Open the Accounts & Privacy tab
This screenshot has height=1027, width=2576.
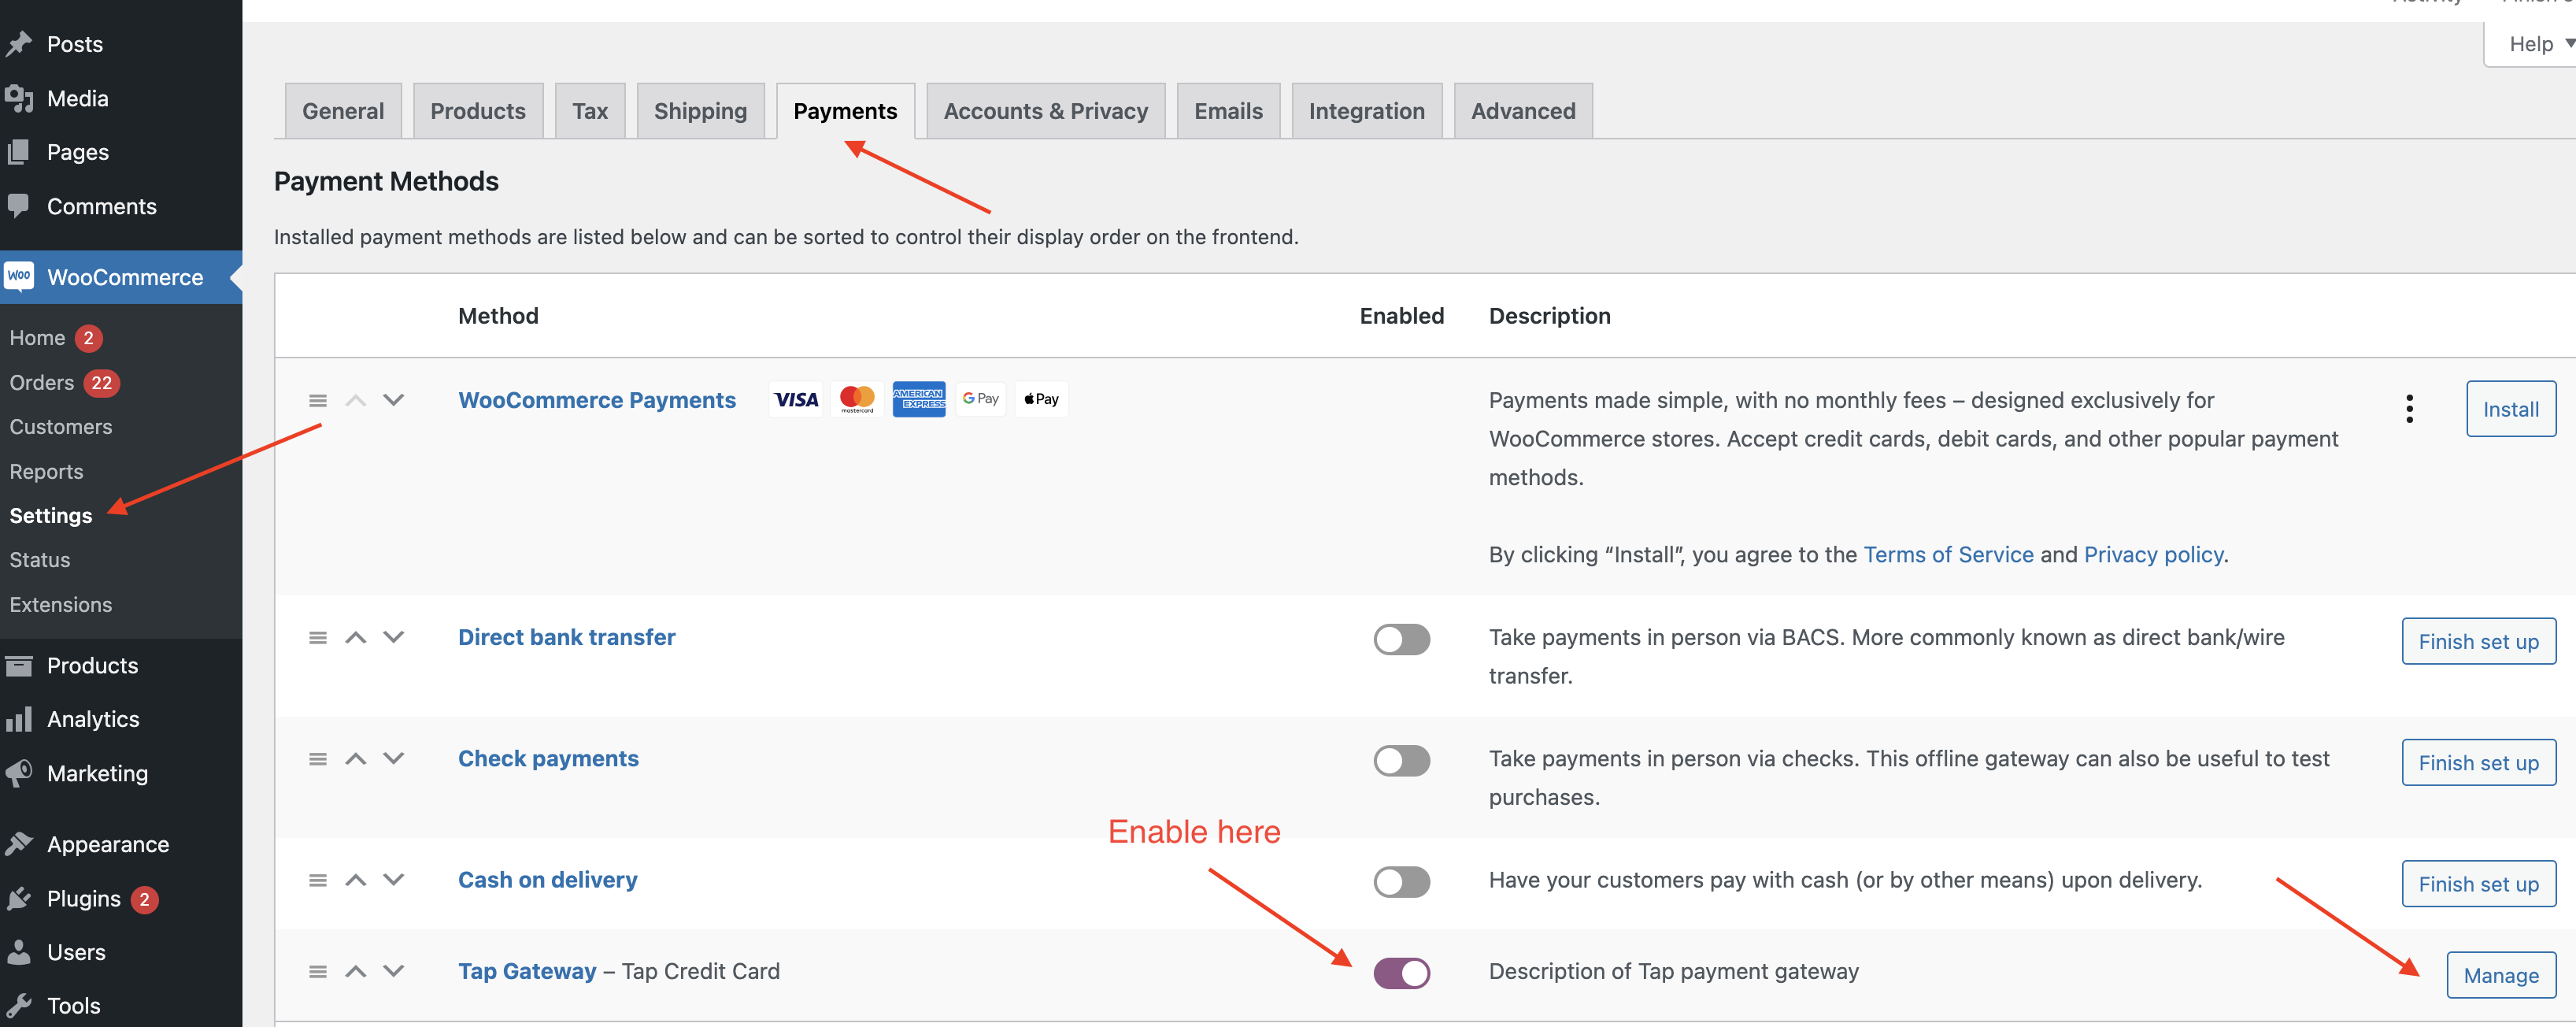[x=1044, y=110]
